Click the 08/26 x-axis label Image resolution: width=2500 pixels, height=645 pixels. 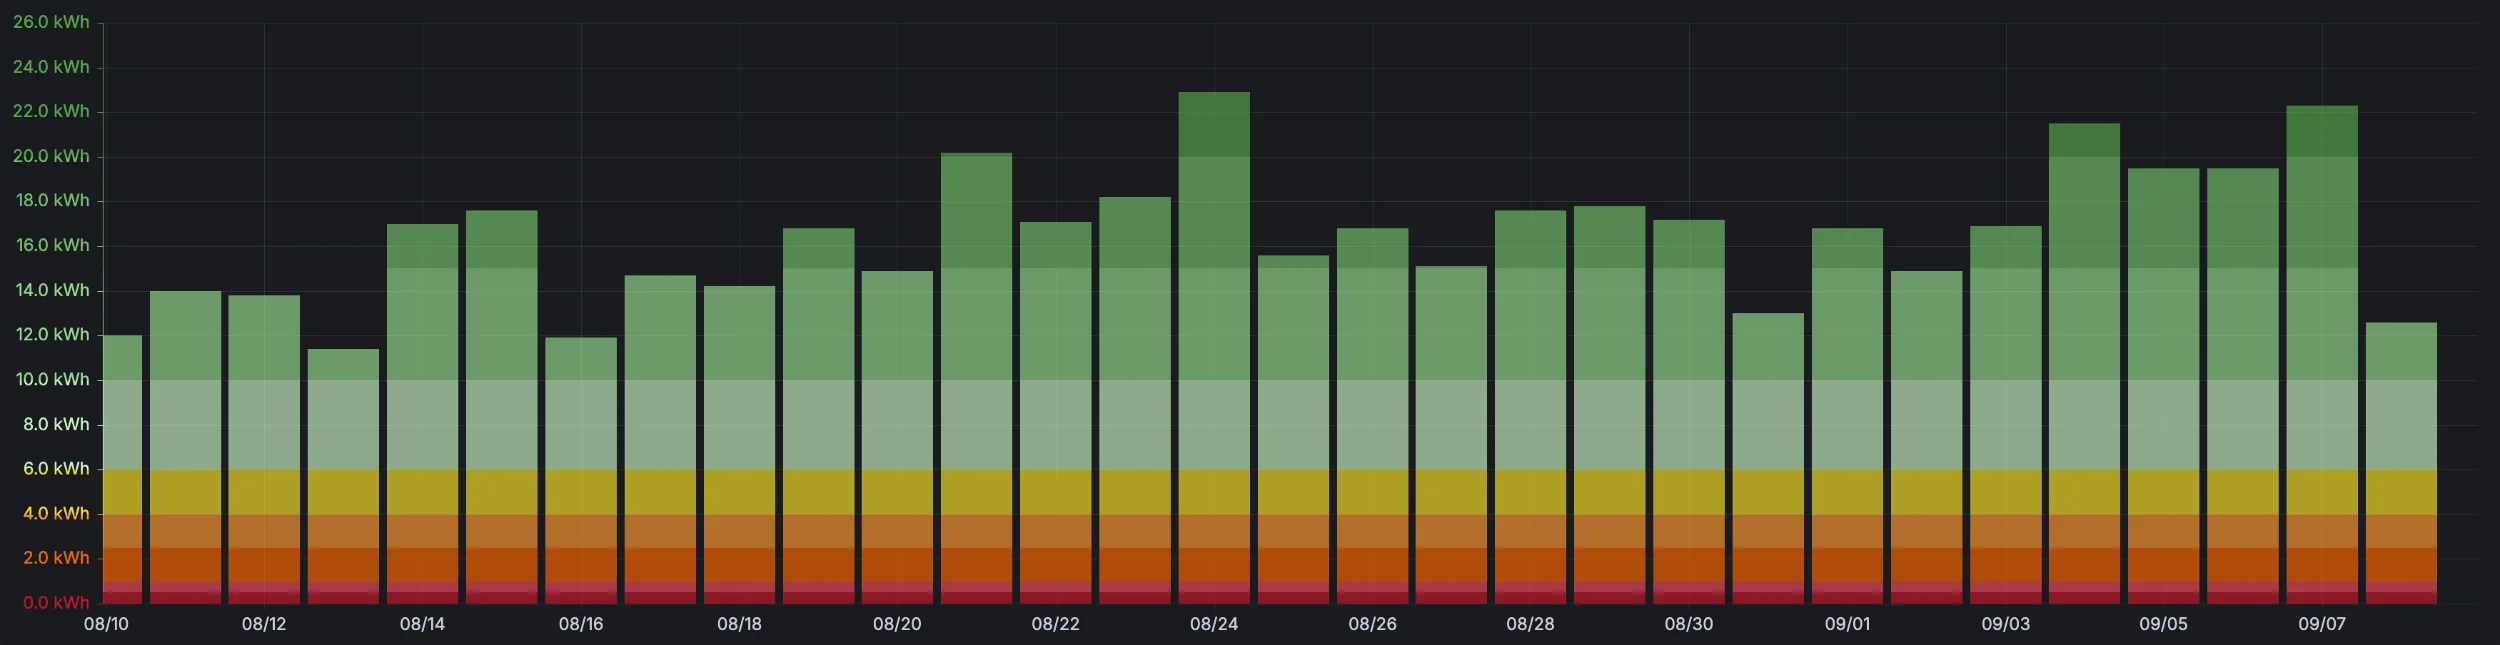tap(1372, 624)
